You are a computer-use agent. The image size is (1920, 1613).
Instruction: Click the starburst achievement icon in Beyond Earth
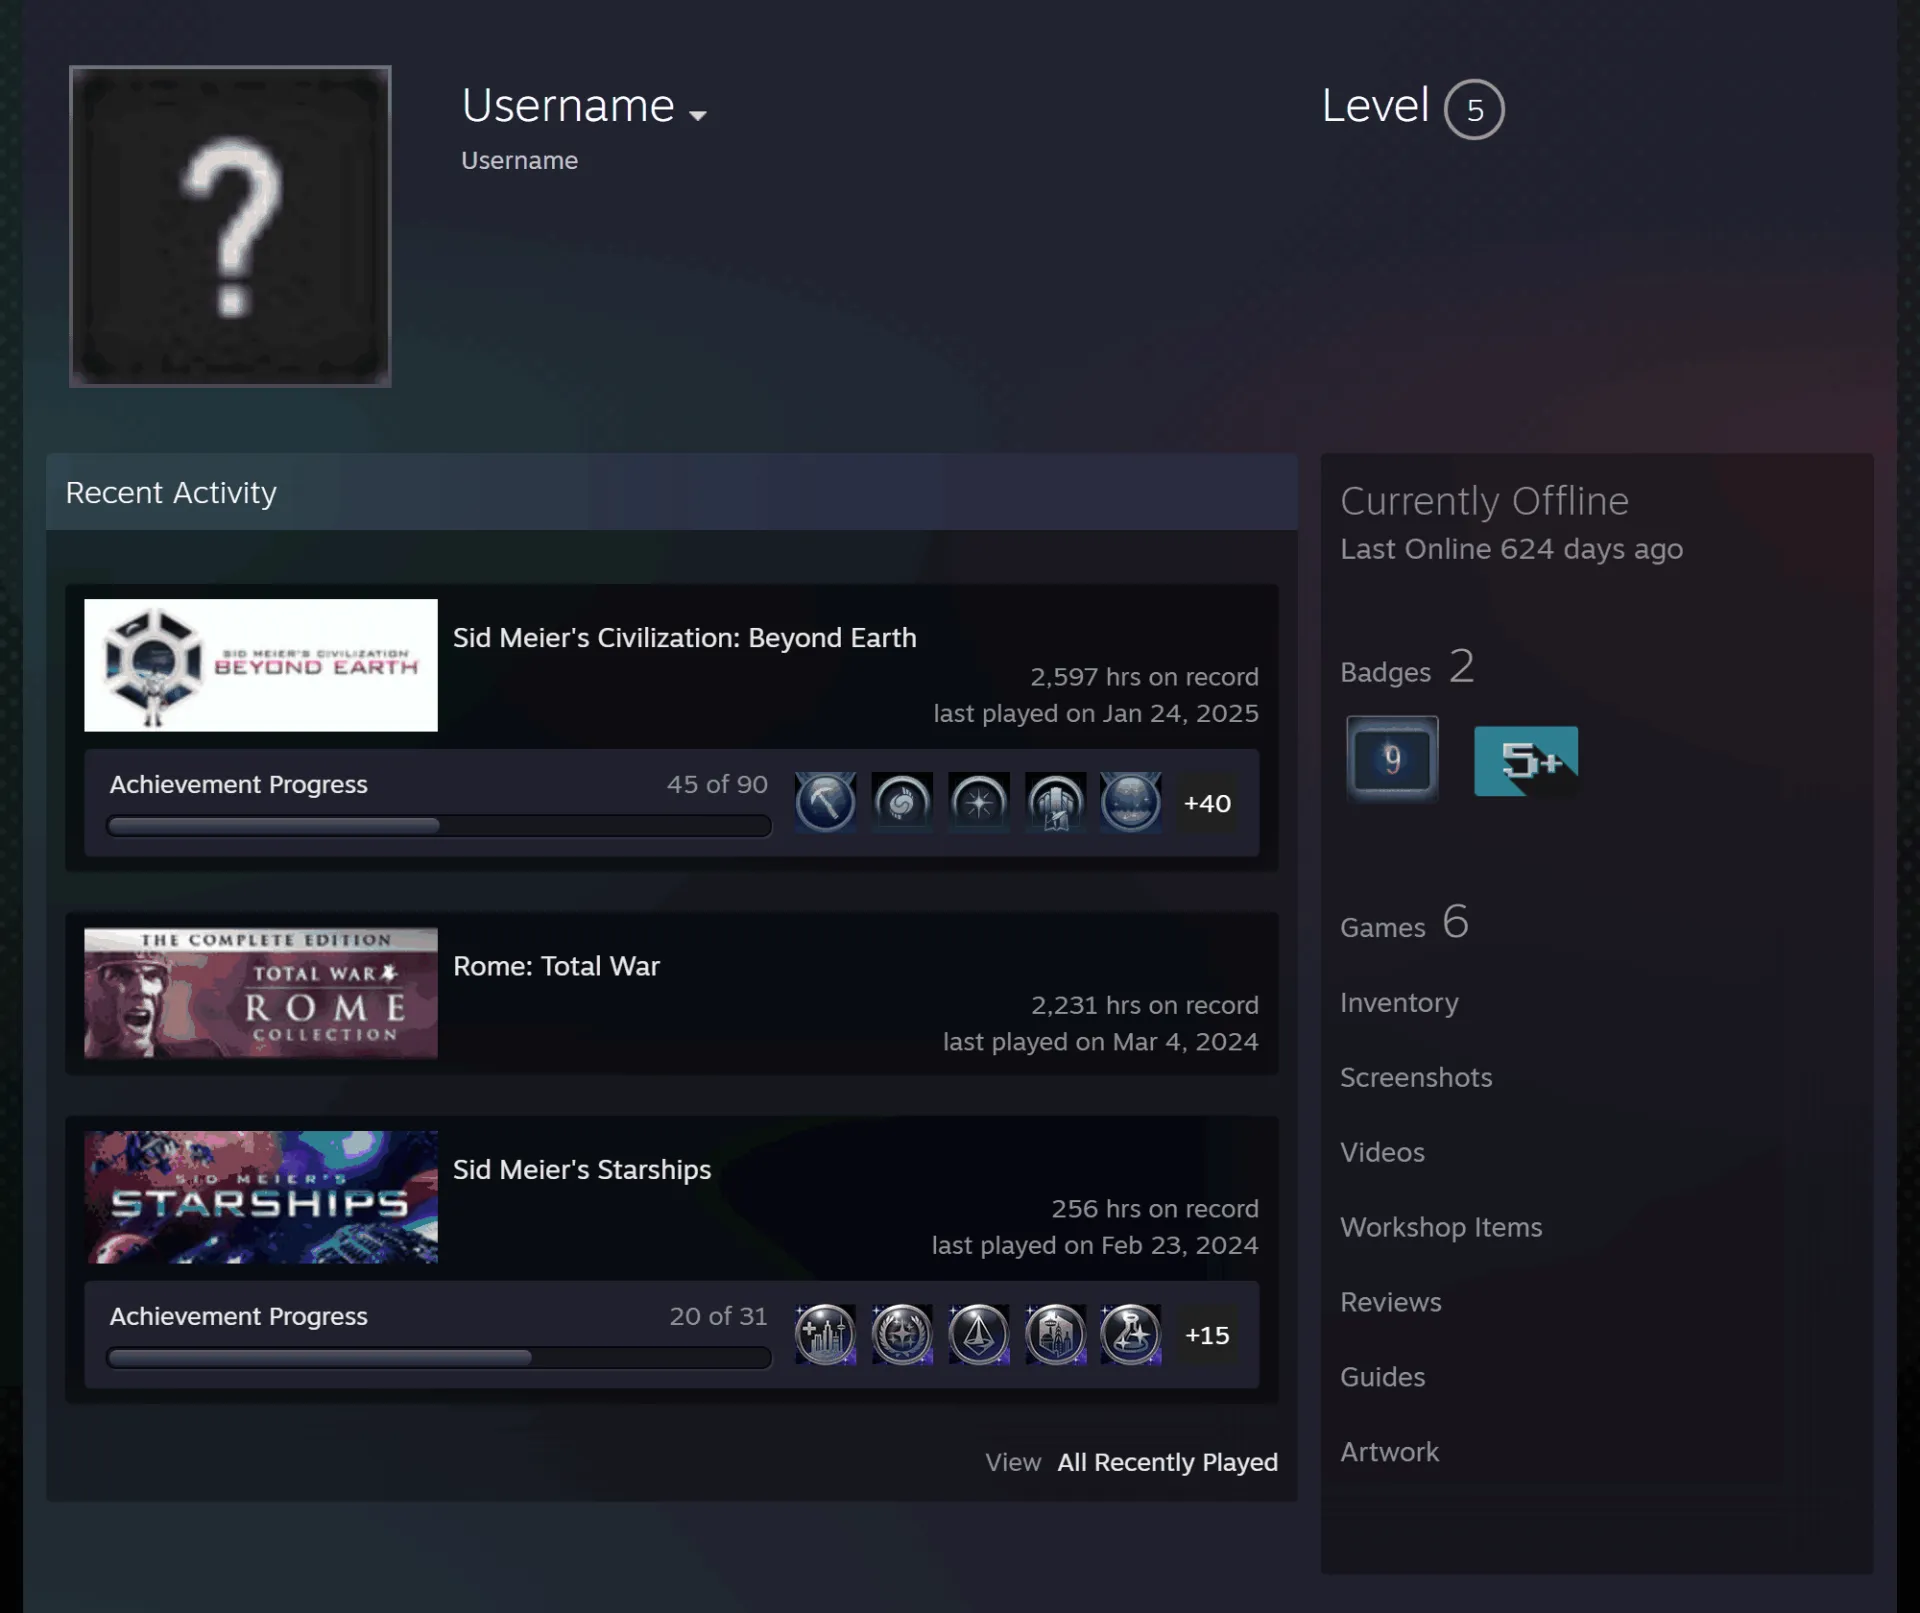[x=978, y=802]
